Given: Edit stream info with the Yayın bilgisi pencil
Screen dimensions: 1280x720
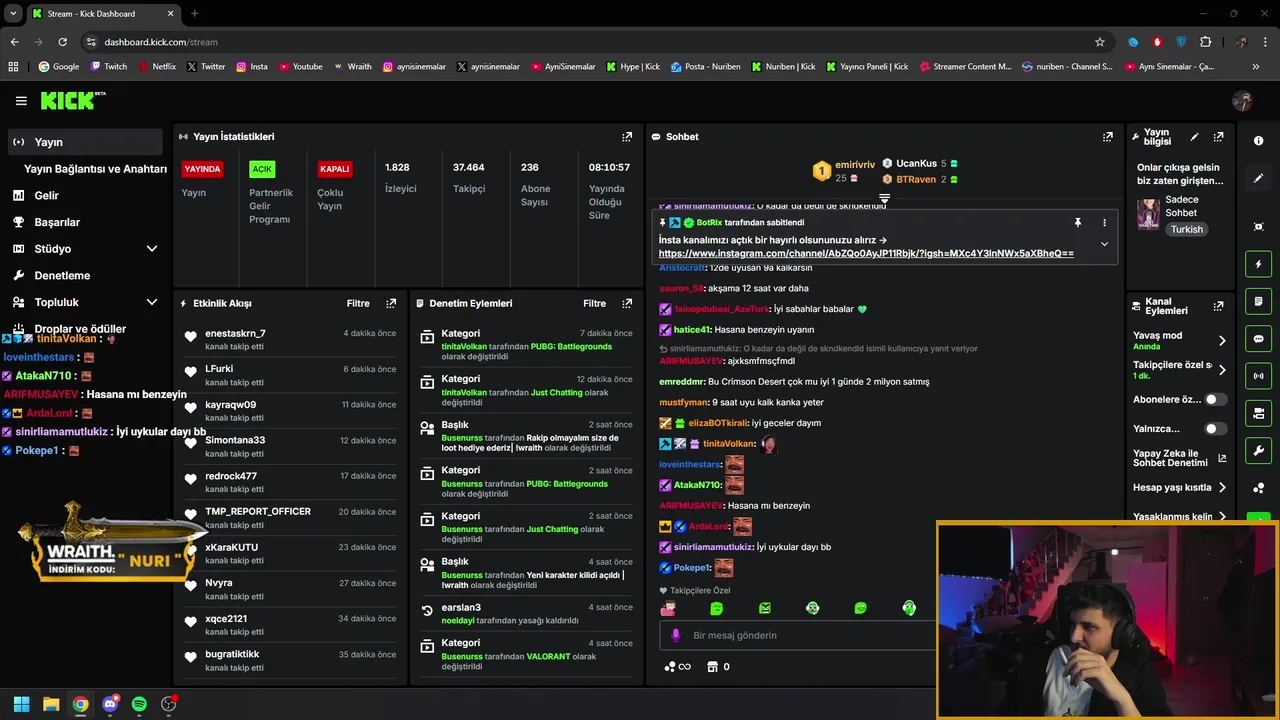Looking at the screenshot, I should tap(1194, 137).
